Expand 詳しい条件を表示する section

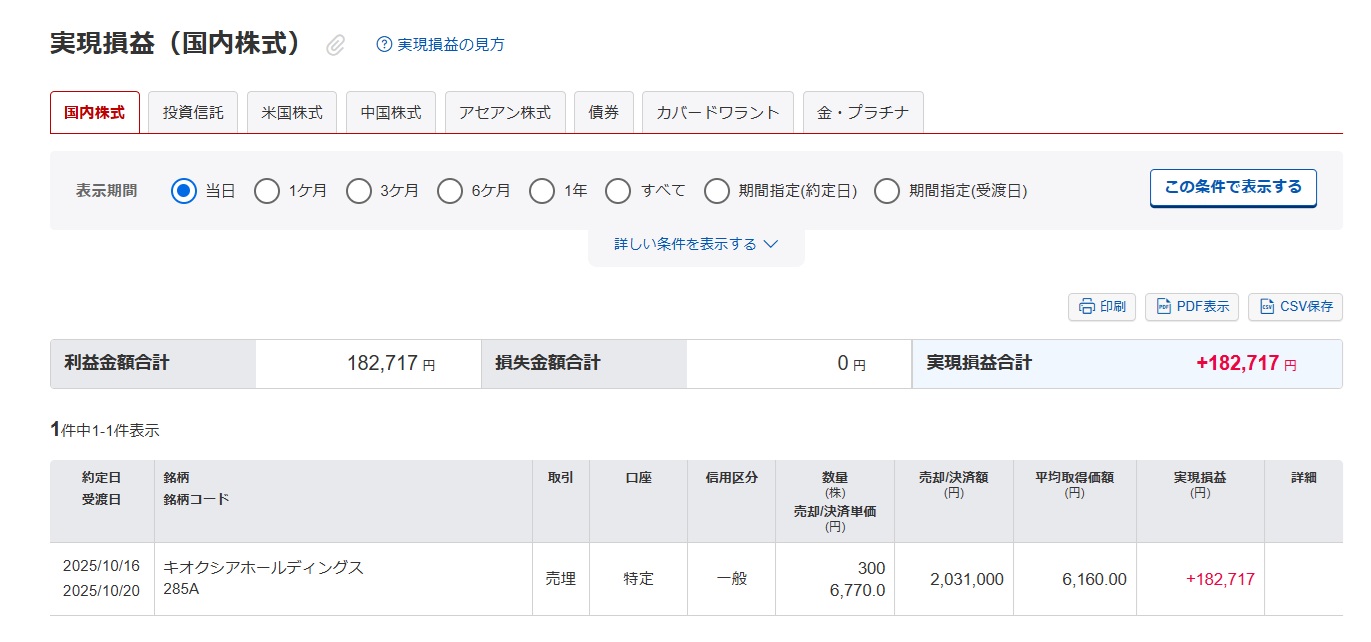tap(696, 244)
